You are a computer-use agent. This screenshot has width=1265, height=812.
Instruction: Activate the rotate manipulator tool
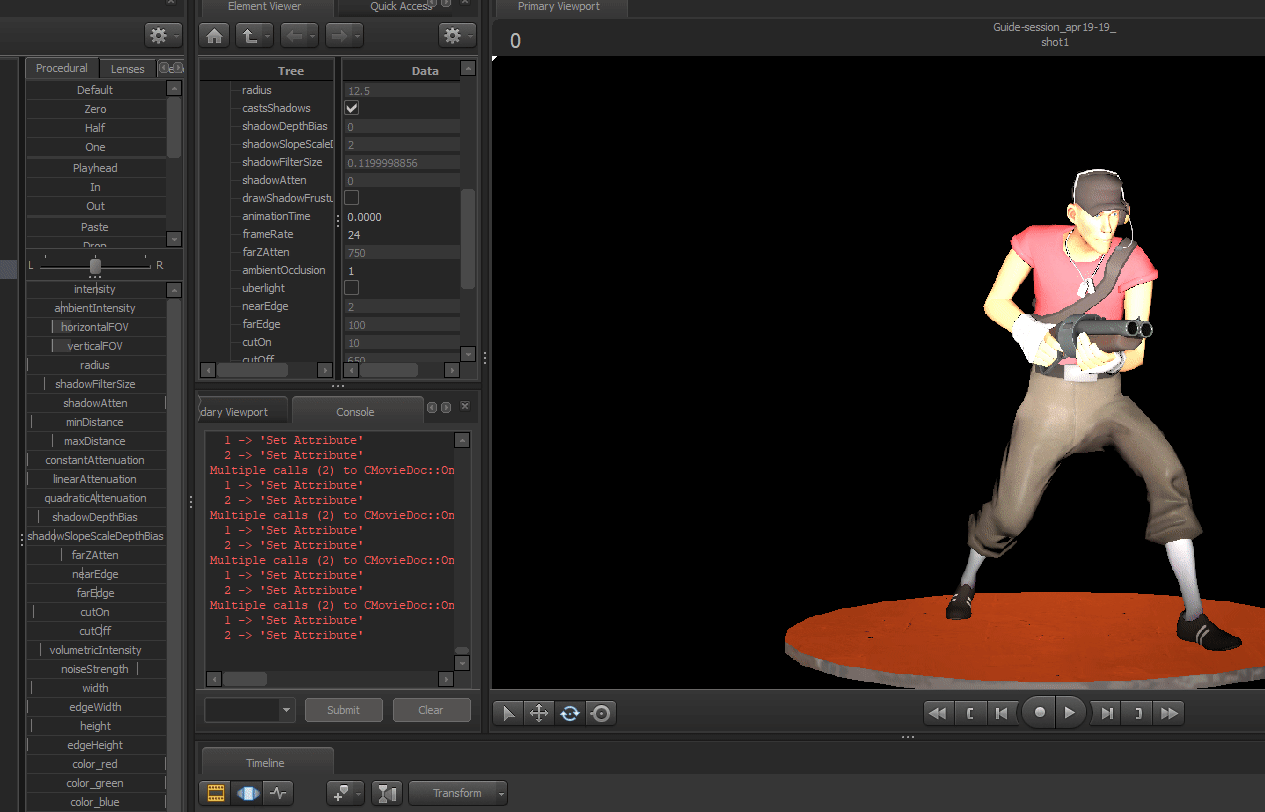pos(570,713)
